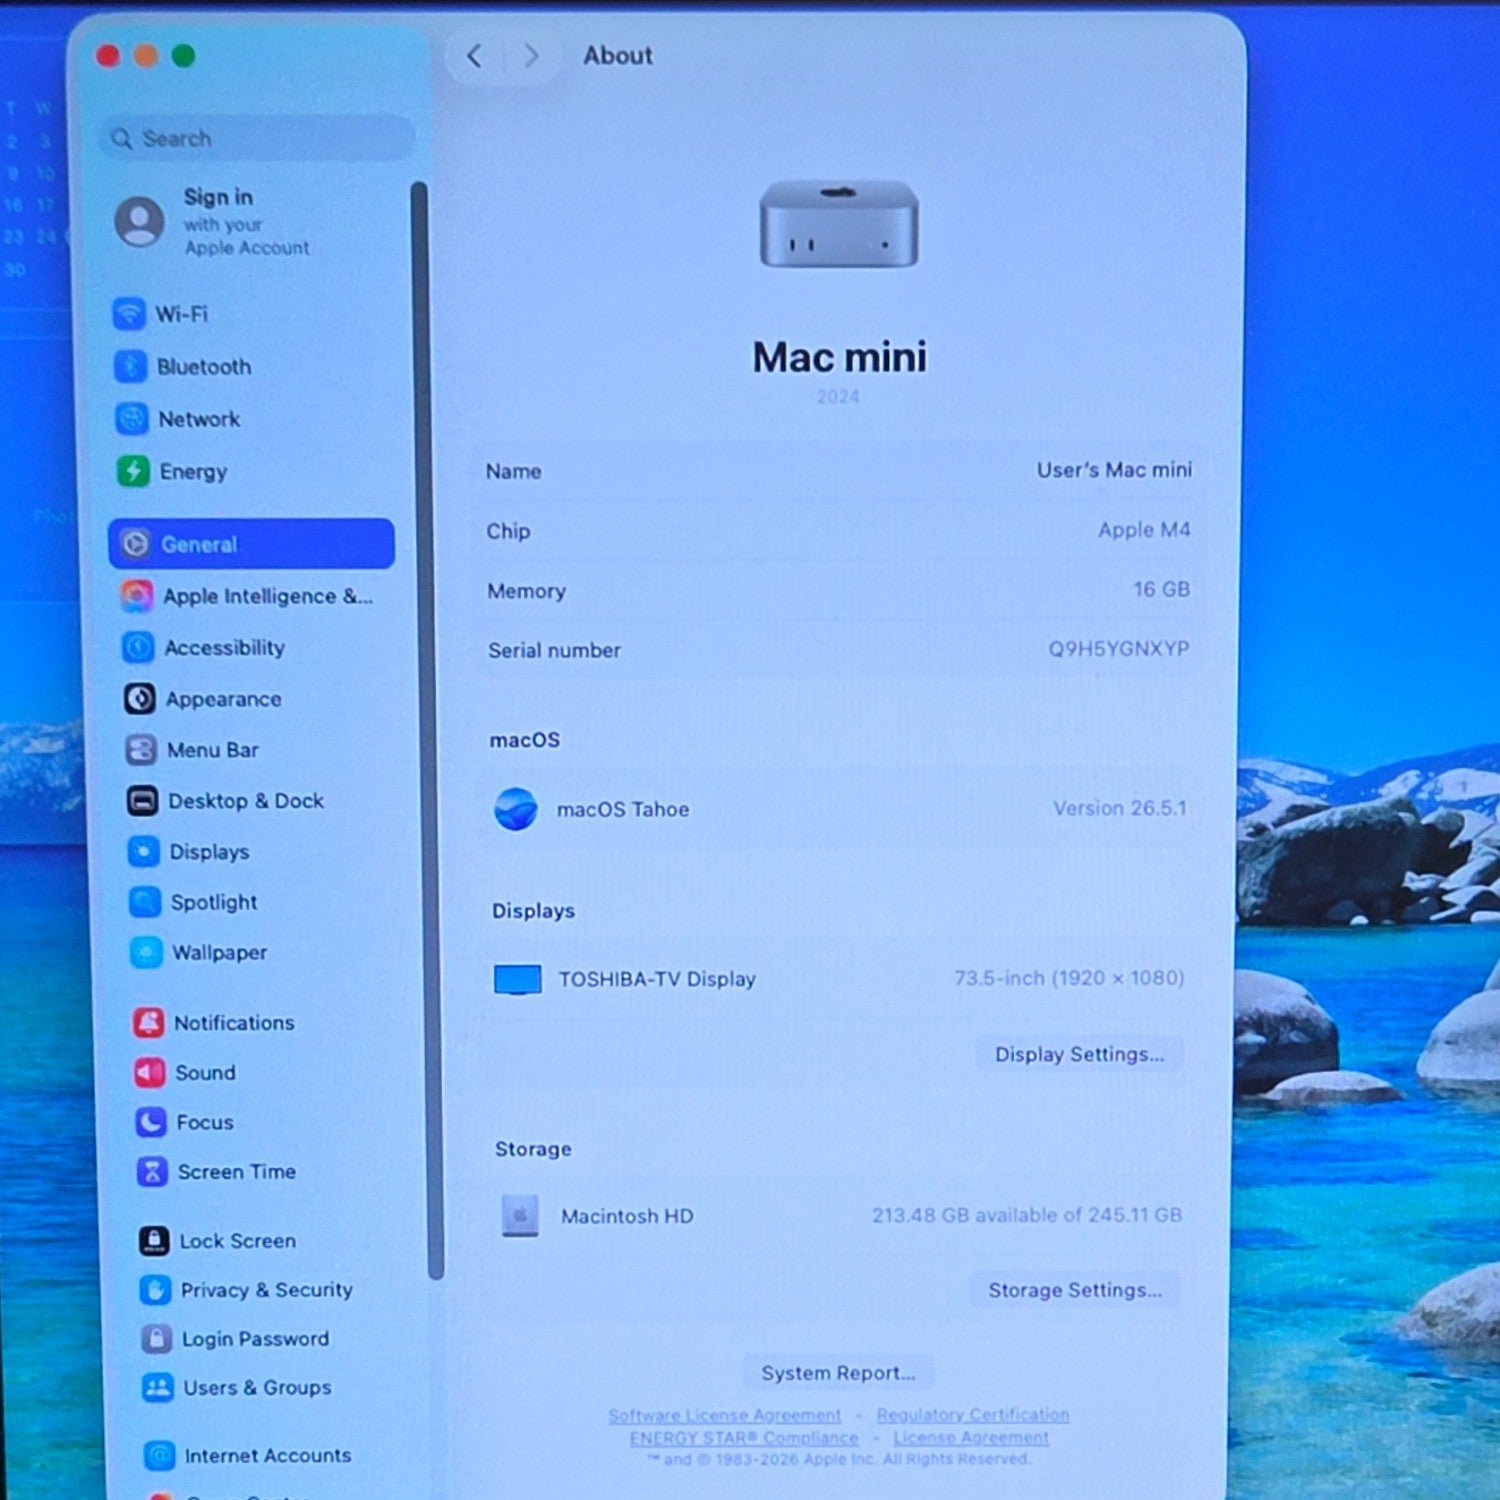
Task: Open the Software License Agreement link
Action: 725,1415
